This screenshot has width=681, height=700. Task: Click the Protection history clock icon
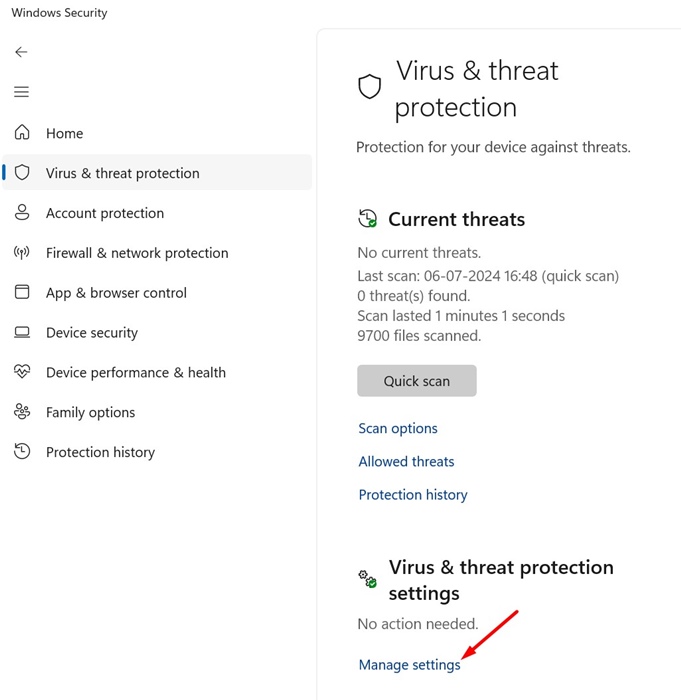(x=22, y=452)
